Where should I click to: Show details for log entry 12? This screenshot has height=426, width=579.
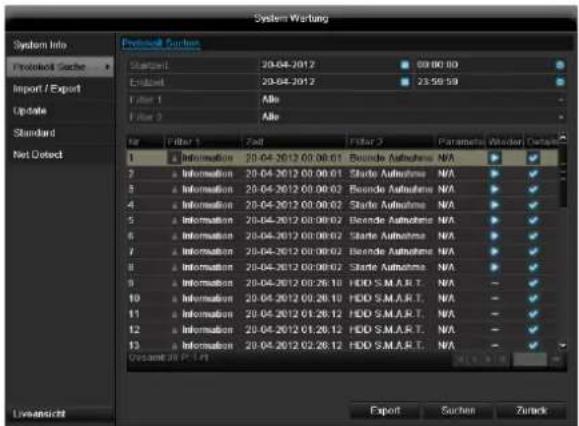point(533,330)
